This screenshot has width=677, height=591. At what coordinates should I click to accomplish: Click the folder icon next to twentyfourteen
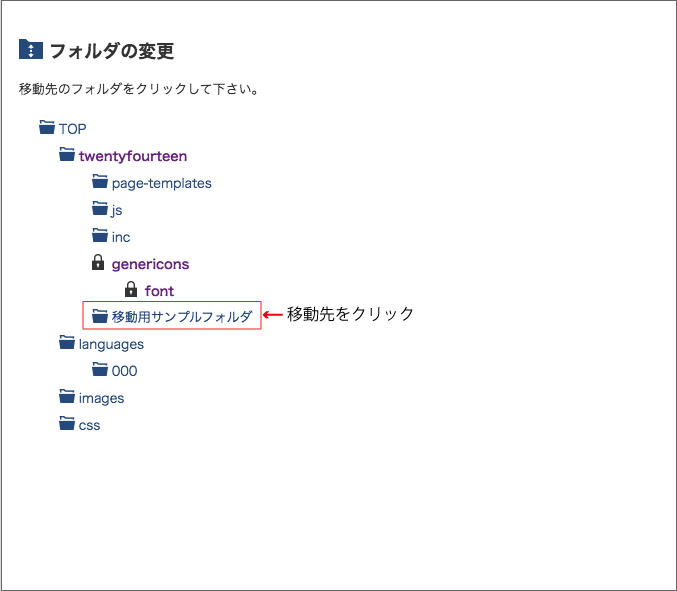[67, 154]
